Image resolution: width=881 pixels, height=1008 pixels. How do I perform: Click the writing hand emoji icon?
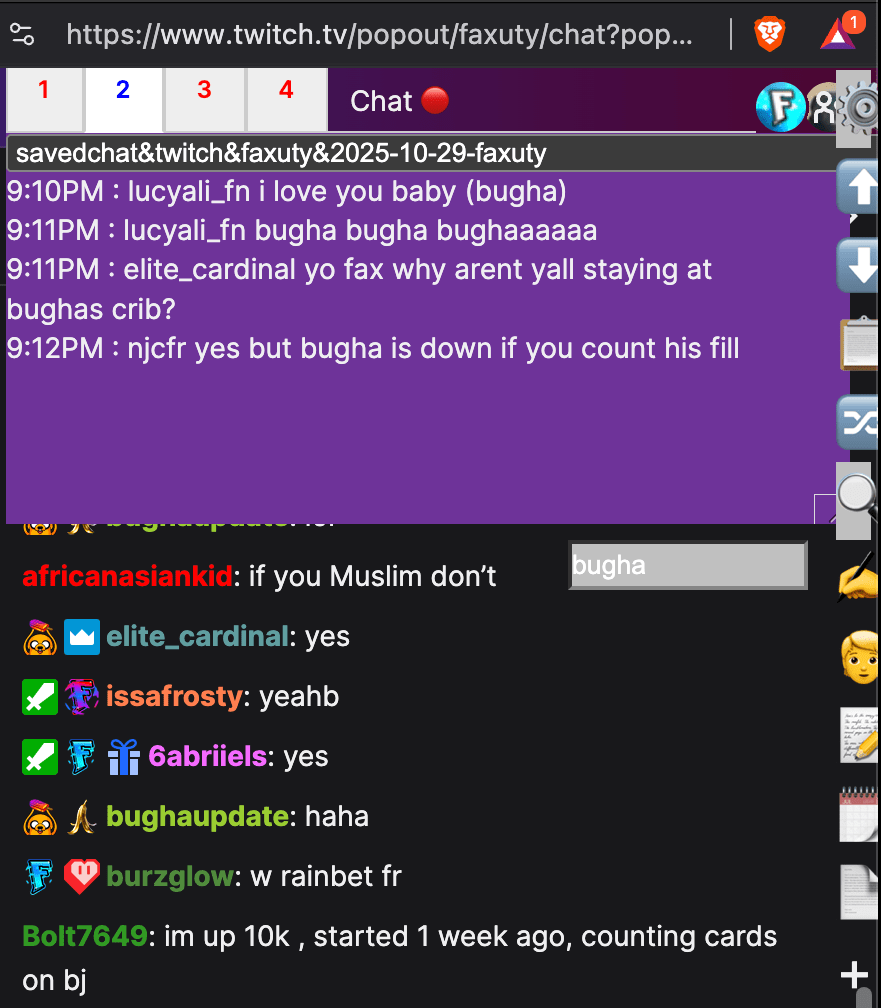860,578
